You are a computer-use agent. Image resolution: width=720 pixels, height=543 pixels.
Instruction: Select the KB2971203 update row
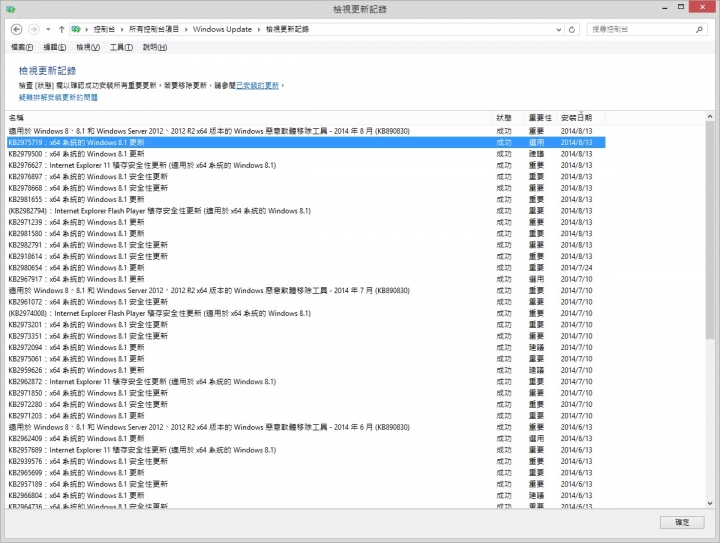[x=306, y=415]
